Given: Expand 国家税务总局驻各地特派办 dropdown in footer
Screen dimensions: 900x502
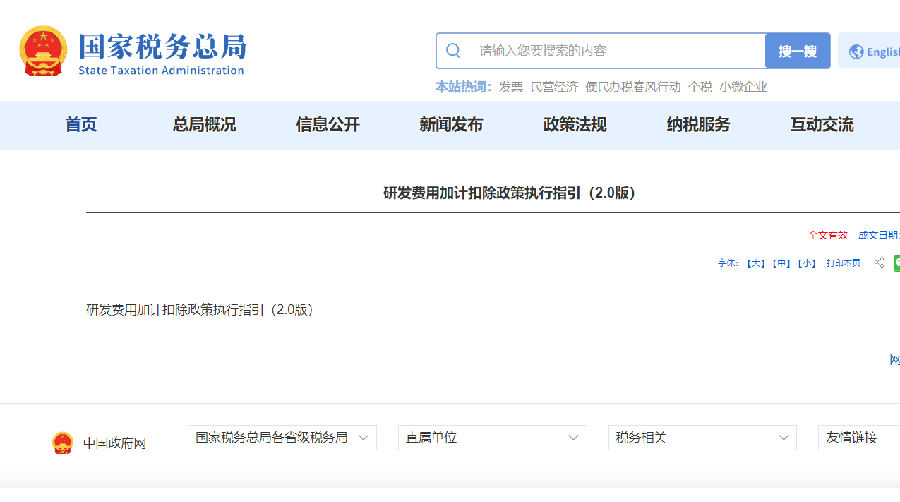Looking at the screenshot, I should [282, 438].
